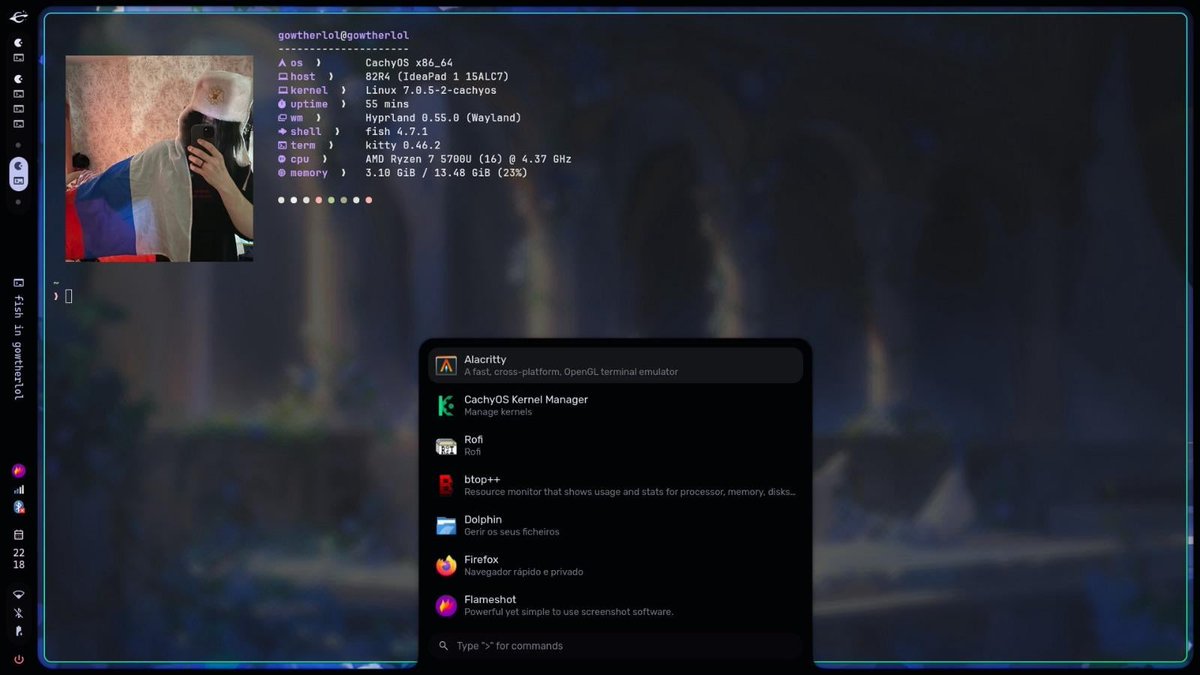Screen dimensions: 1200x675
Task: Click the blue Bluetooth tray icon
Action: tap(18, 507)
